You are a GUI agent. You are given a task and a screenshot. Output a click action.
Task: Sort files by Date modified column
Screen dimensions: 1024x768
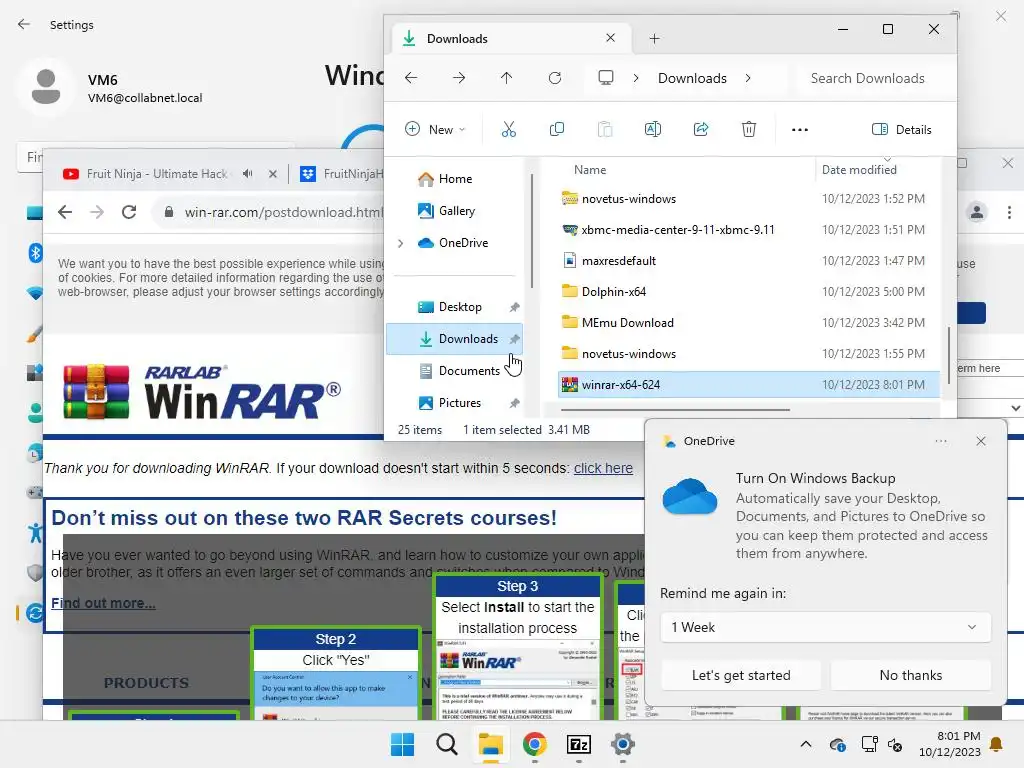[859, 170]
